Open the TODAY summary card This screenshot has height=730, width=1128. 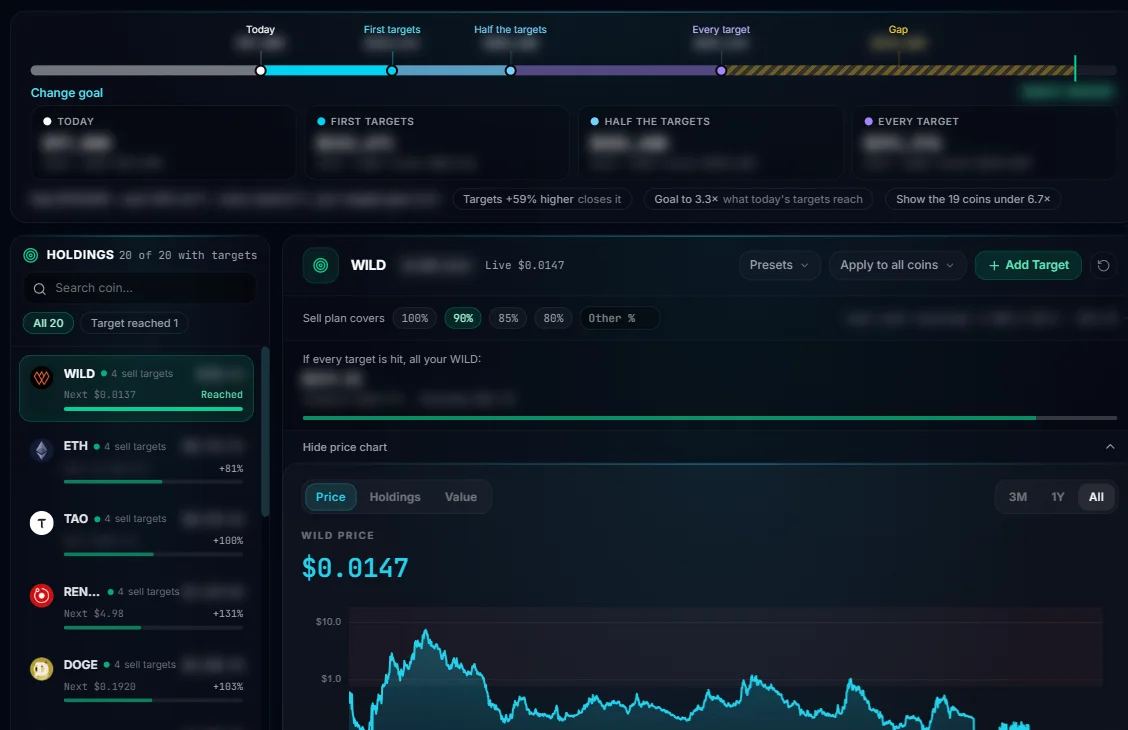click(x=163, y=142)
